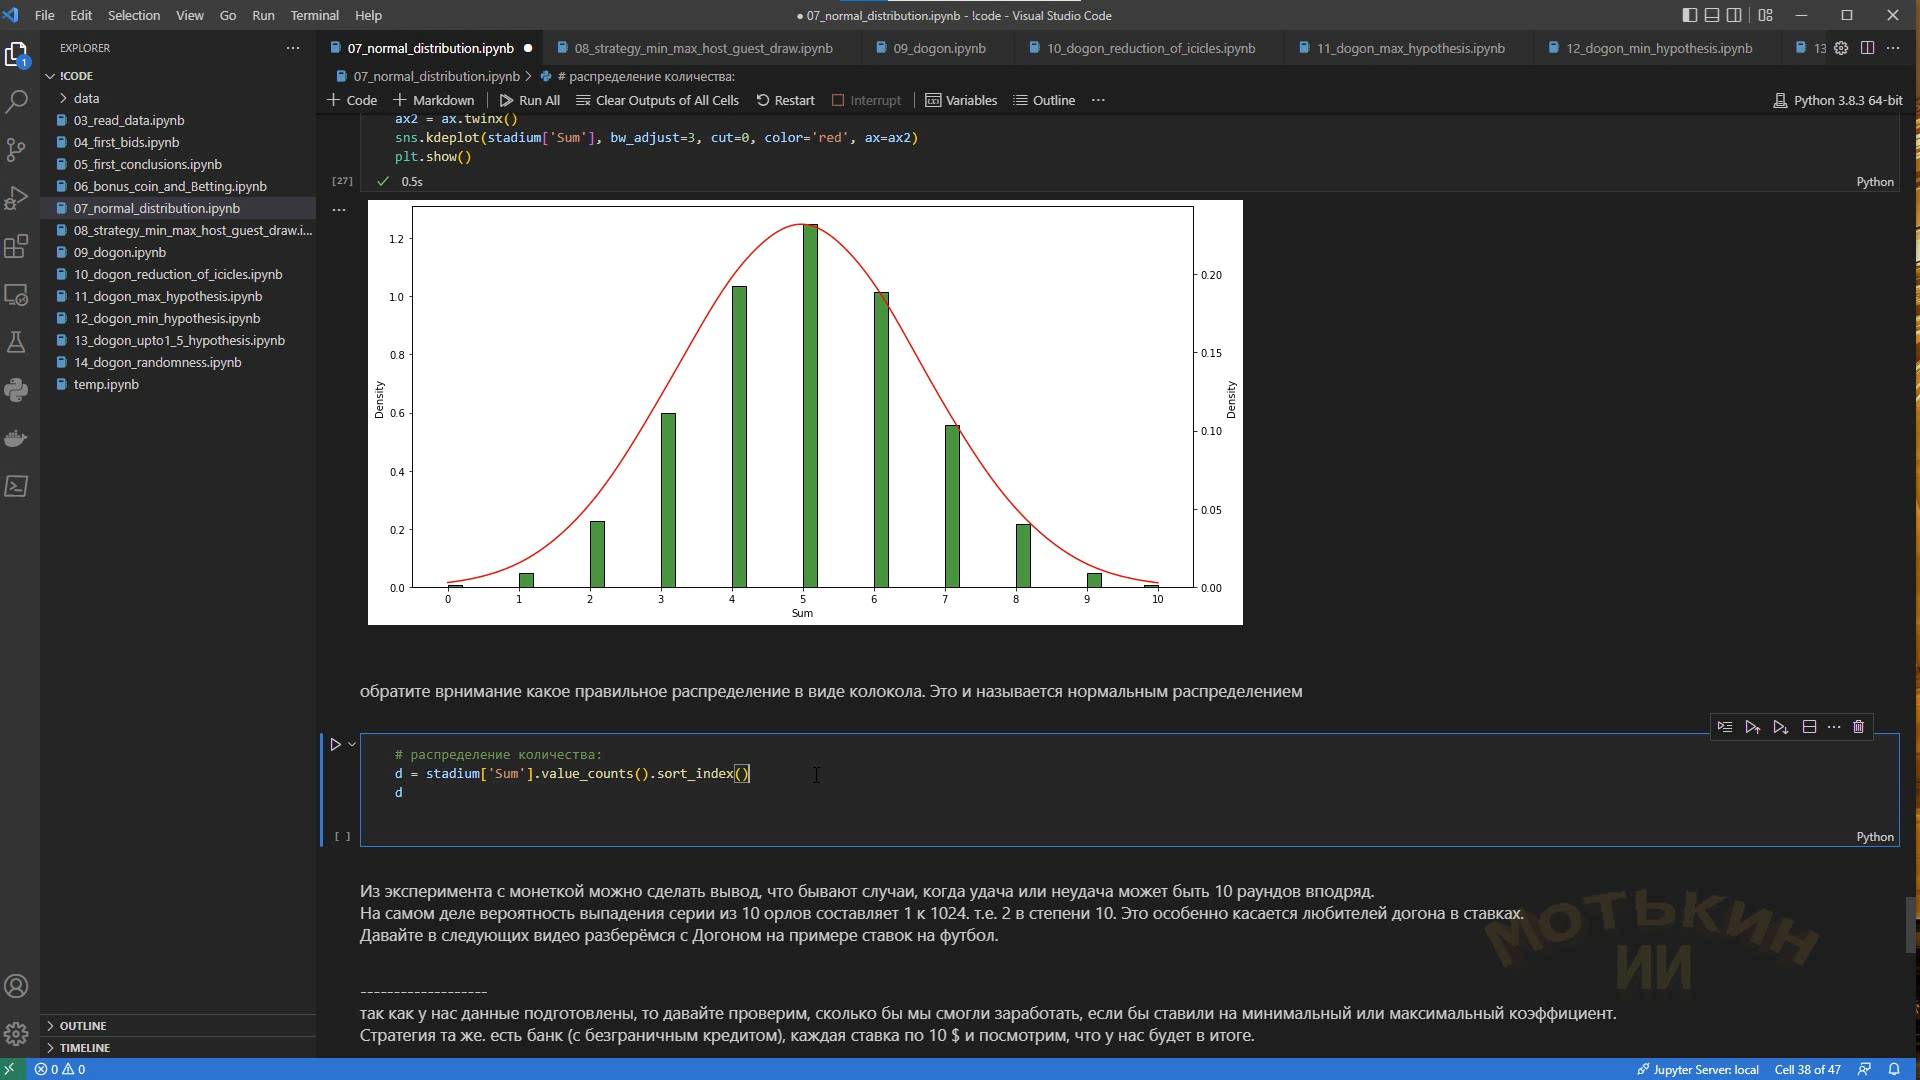The height and width of the screenshot is (1080, 1920).
Task: Open the Search view in activity bar
Action: (16, 102)
